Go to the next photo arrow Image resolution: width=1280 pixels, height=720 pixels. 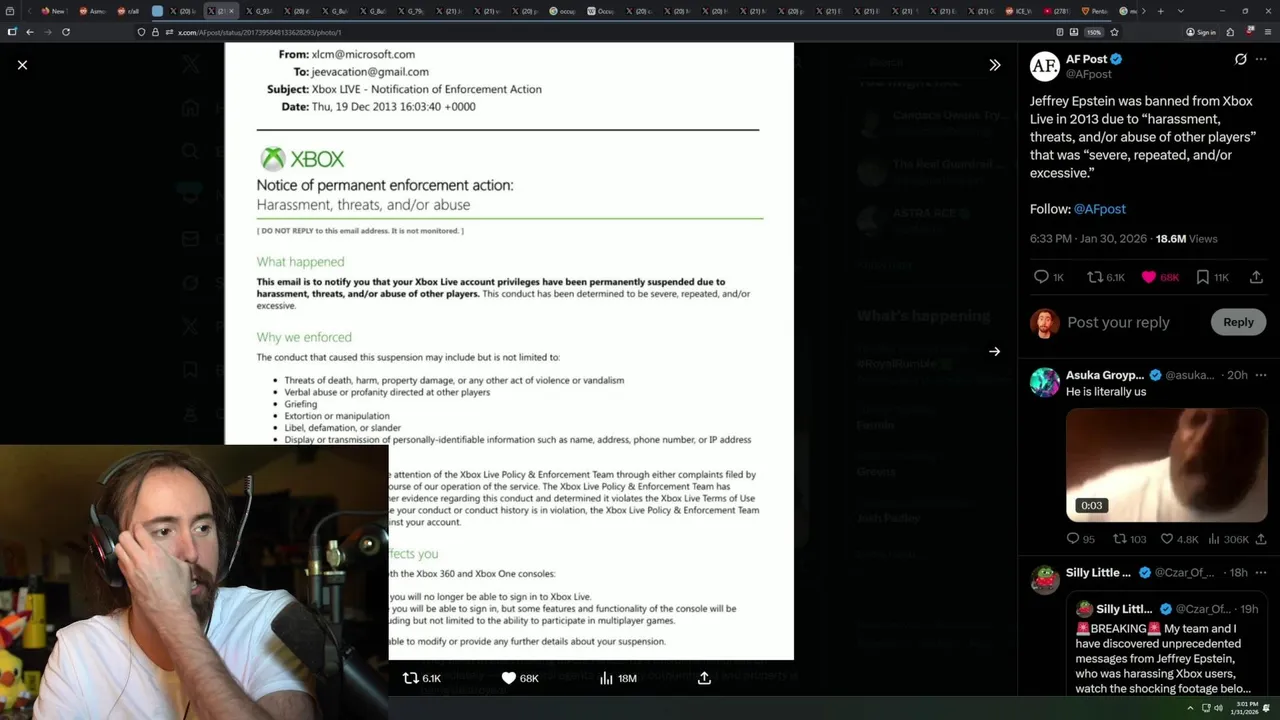(x=994, y=351)
